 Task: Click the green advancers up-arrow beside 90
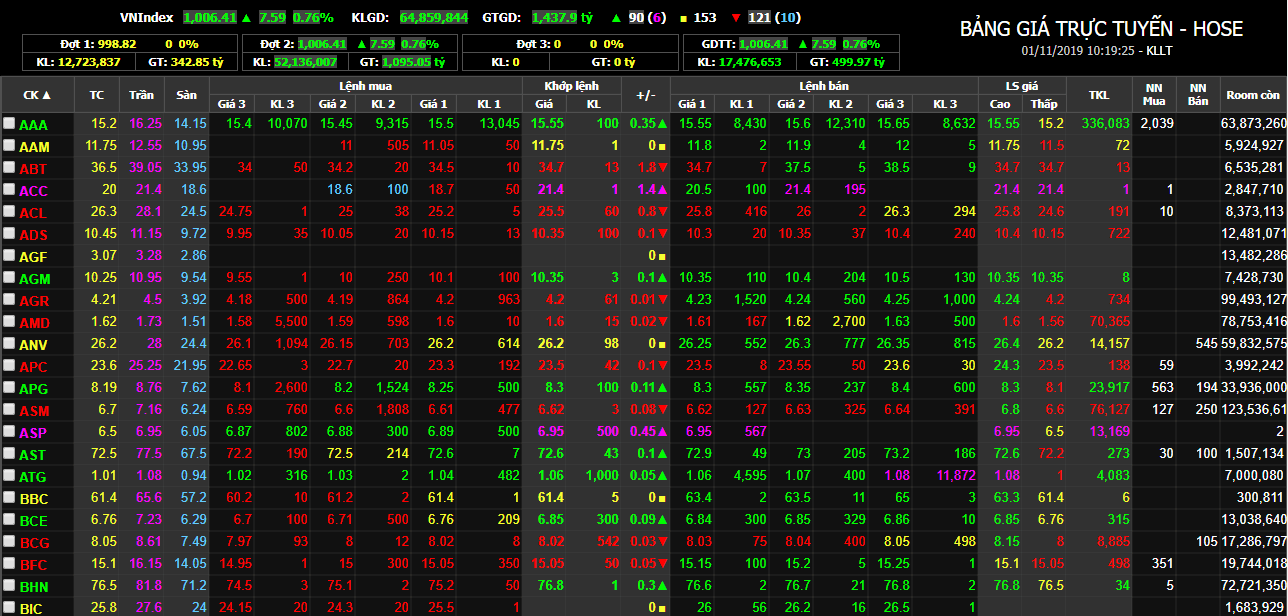tap(615, 18)
